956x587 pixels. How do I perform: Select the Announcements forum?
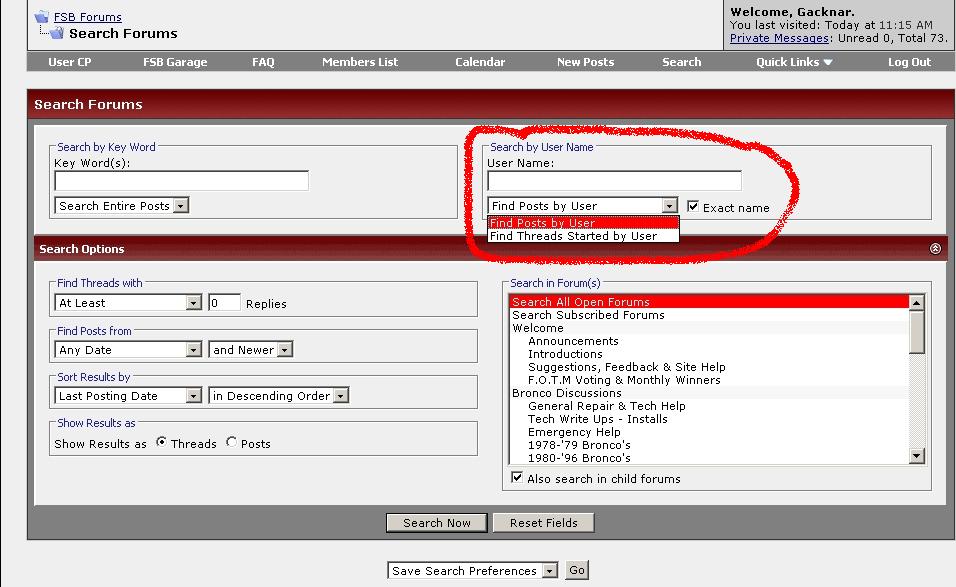pos(709,341)
